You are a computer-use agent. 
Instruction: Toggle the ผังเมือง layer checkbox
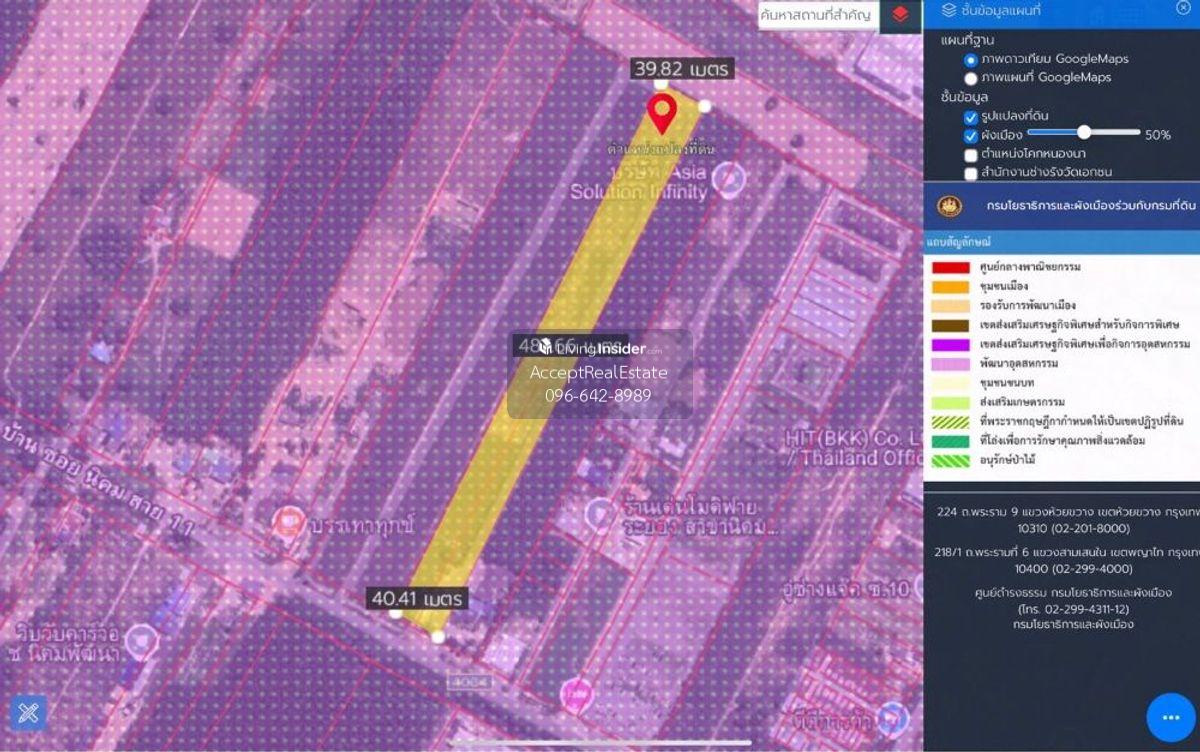(x=970, y=135)
